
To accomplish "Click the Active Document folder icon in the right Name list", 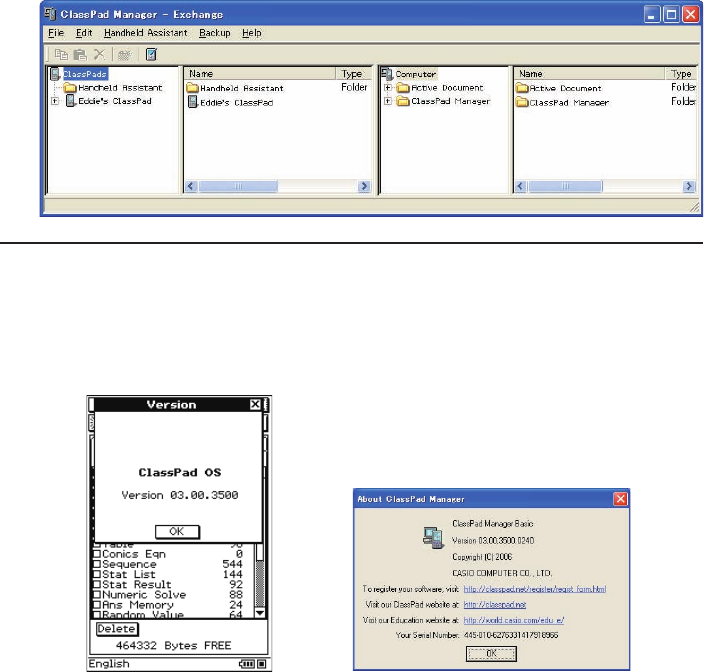I will 522,88.
